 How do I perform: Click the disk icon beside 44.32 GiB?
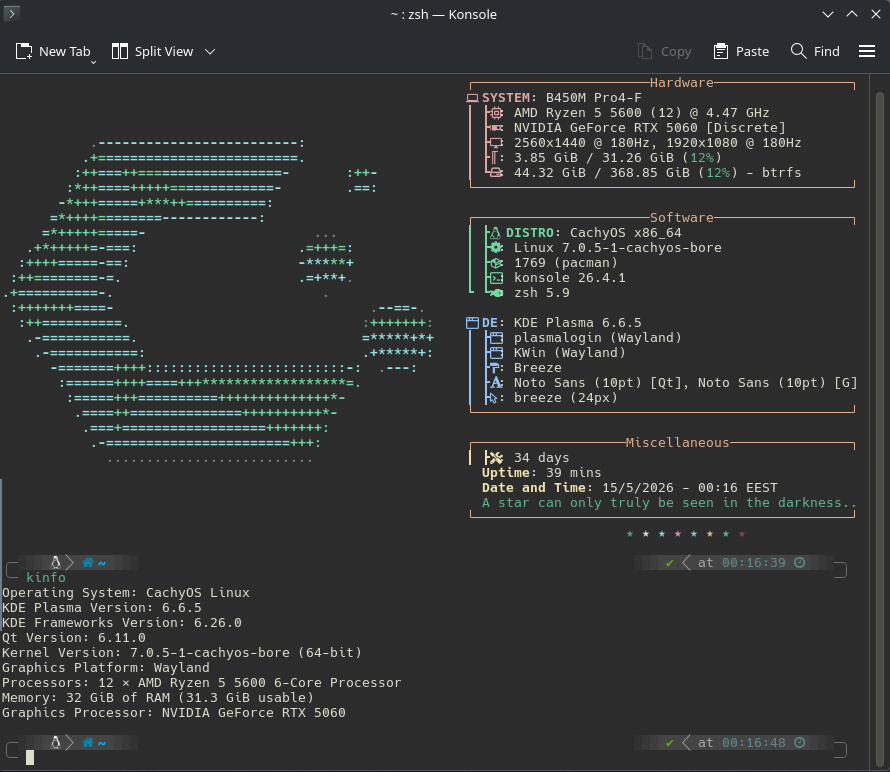point(496,173)
